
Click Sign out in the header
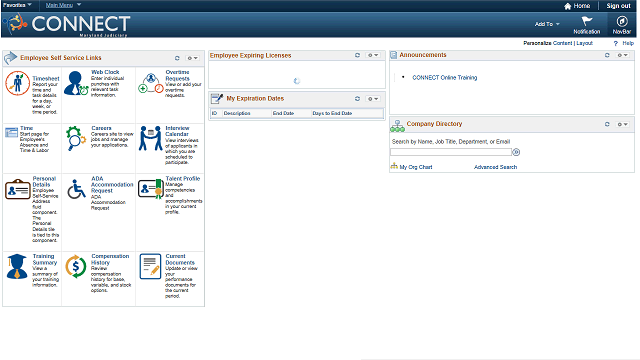(618, 6)
